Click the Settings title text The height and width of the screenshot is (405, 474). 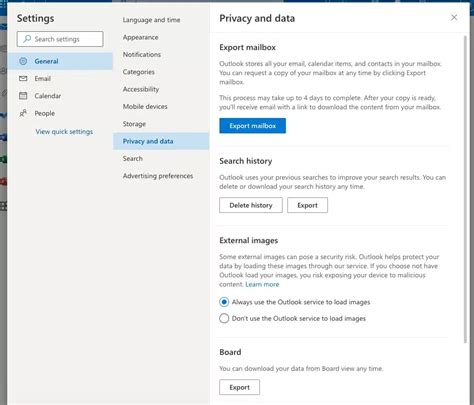(x=35, y=18)
